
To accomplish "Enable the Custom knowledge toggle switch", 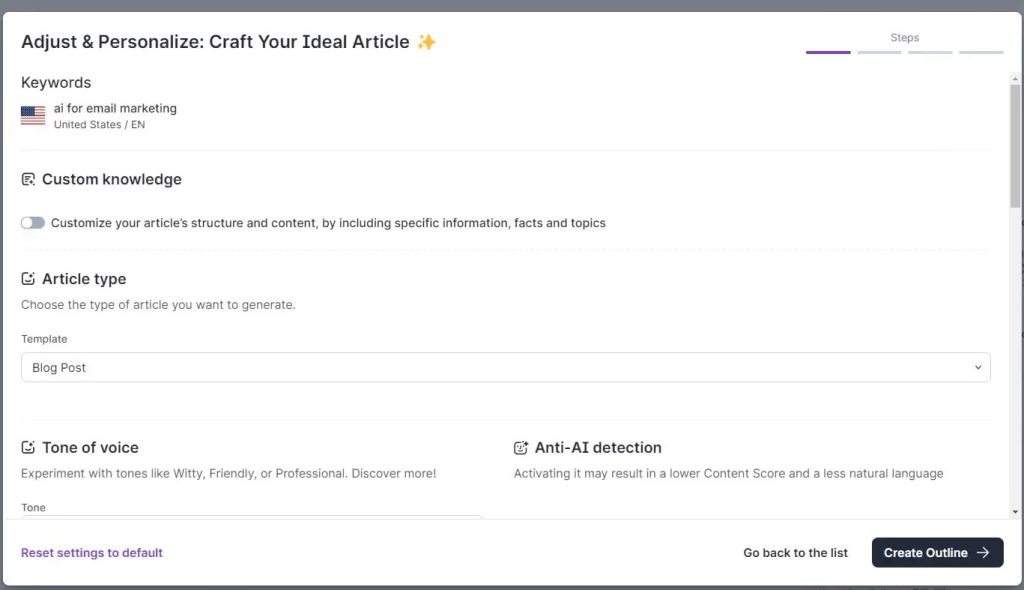I will click(33, 223).
